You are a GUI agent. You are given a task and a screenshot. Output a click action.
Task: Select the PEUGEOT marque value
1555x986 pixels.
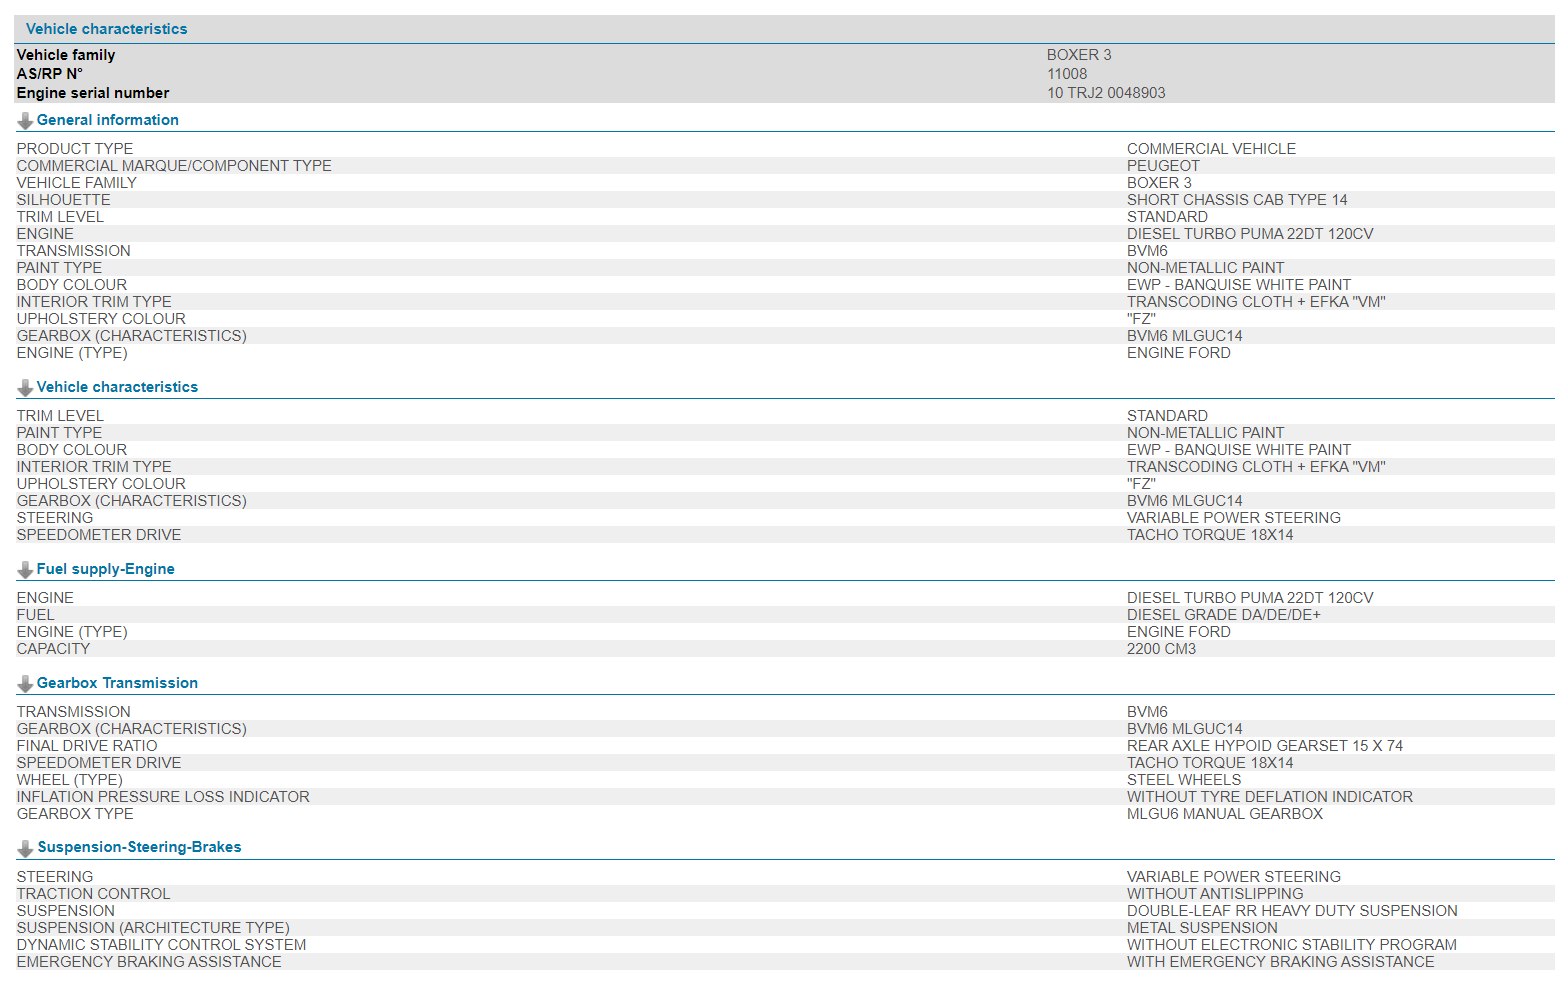click(1163, 166)
